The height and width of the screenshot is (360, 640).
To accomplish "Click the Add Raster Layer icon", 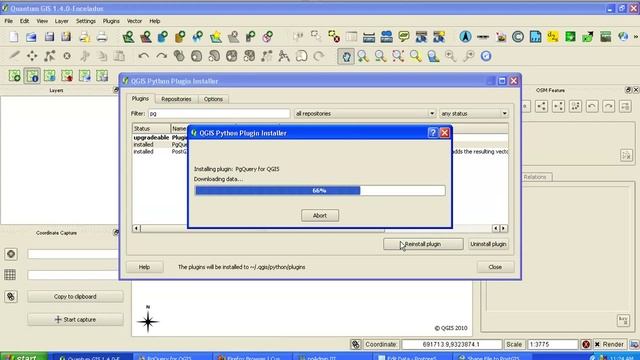I will (146, 37).
